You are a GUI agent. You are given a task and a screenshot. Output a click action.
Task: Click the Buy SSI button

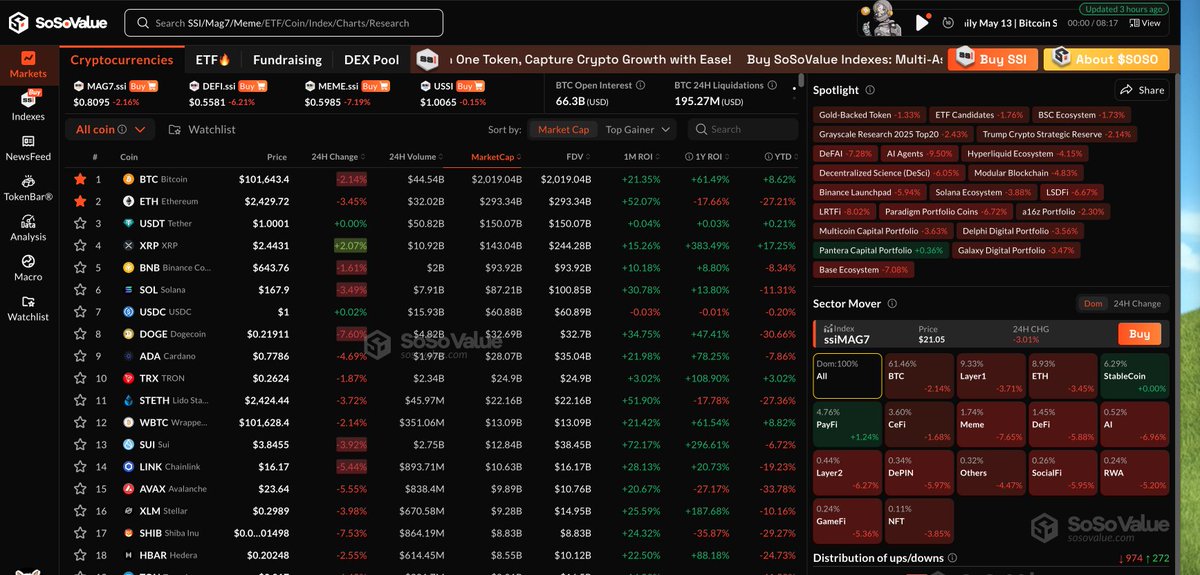992,60
